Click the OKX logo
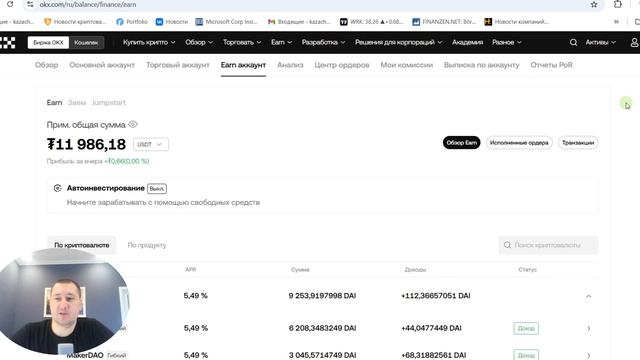This screenshot has height=360, width=640. pos(8,42)
